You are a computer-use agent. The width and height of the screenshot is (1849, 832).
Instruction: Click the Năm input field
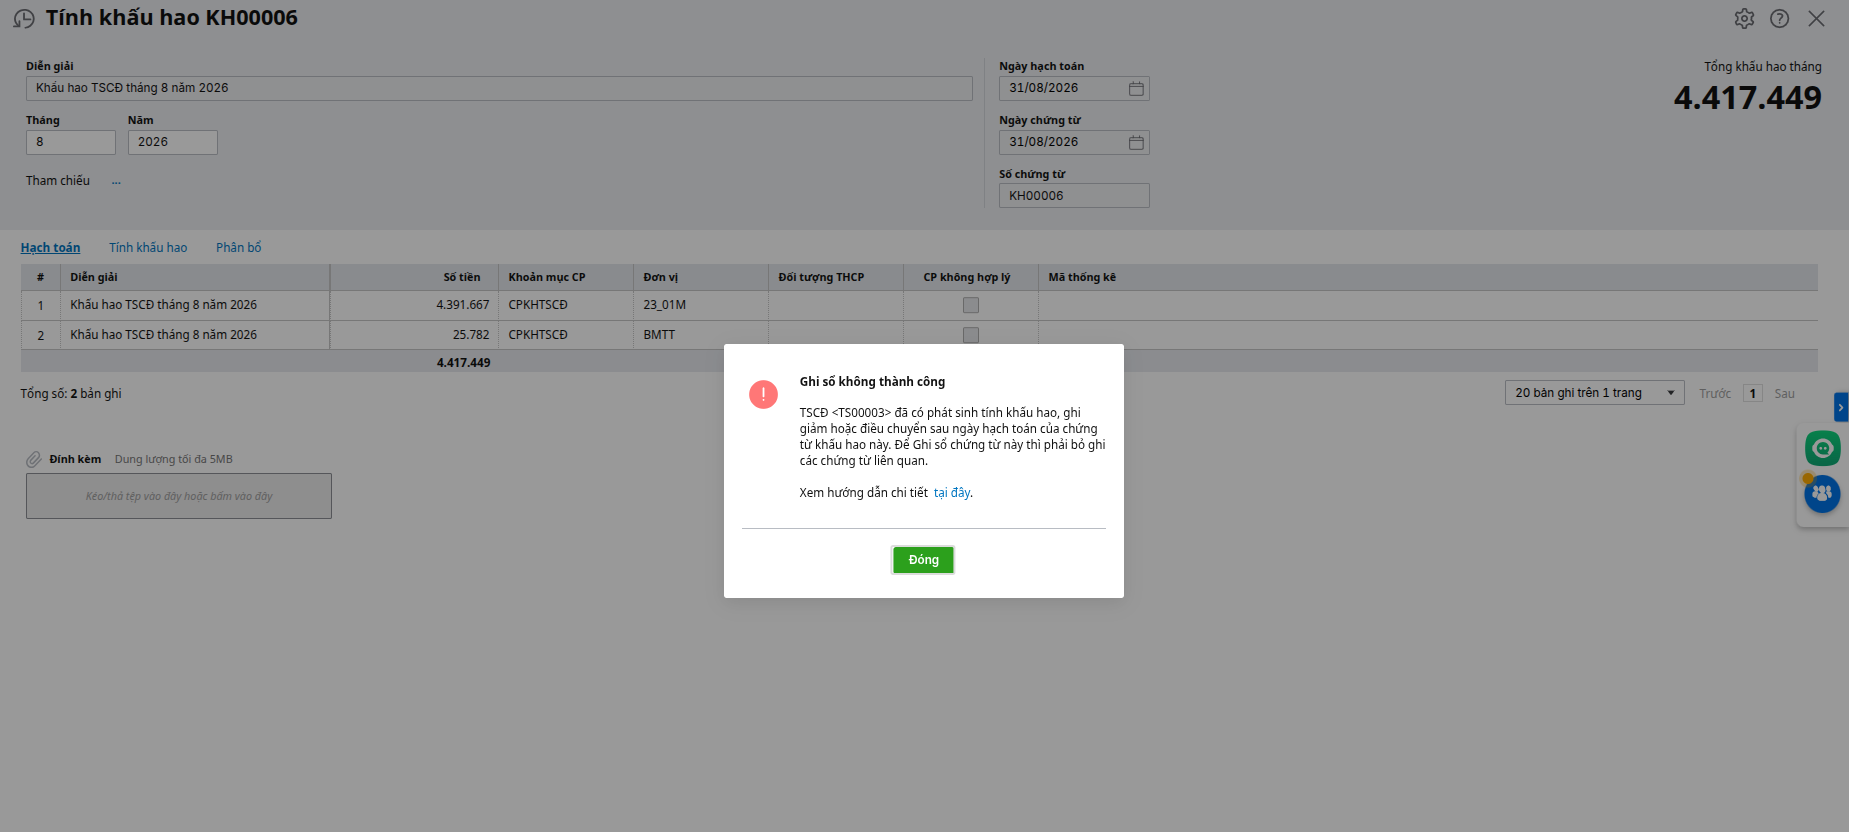click(x=173, y=142)
